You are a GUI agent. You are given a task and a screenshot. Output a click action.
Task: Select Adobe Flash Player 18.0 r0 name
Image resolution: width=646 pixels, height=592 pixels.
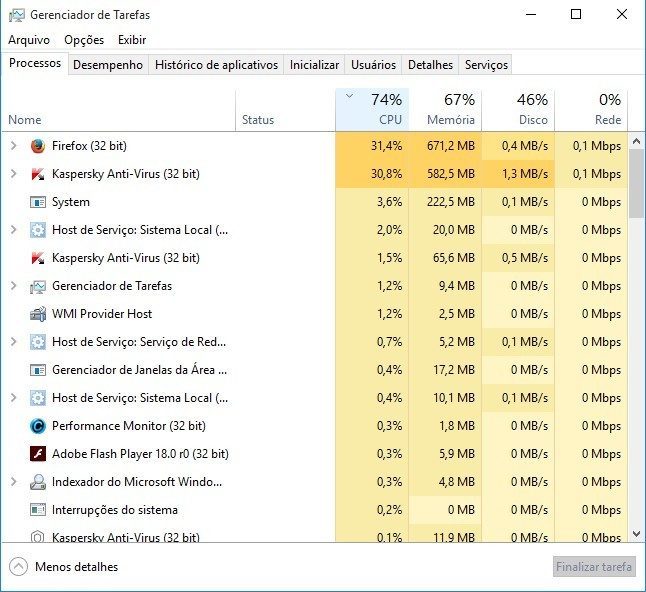[140, 454]
